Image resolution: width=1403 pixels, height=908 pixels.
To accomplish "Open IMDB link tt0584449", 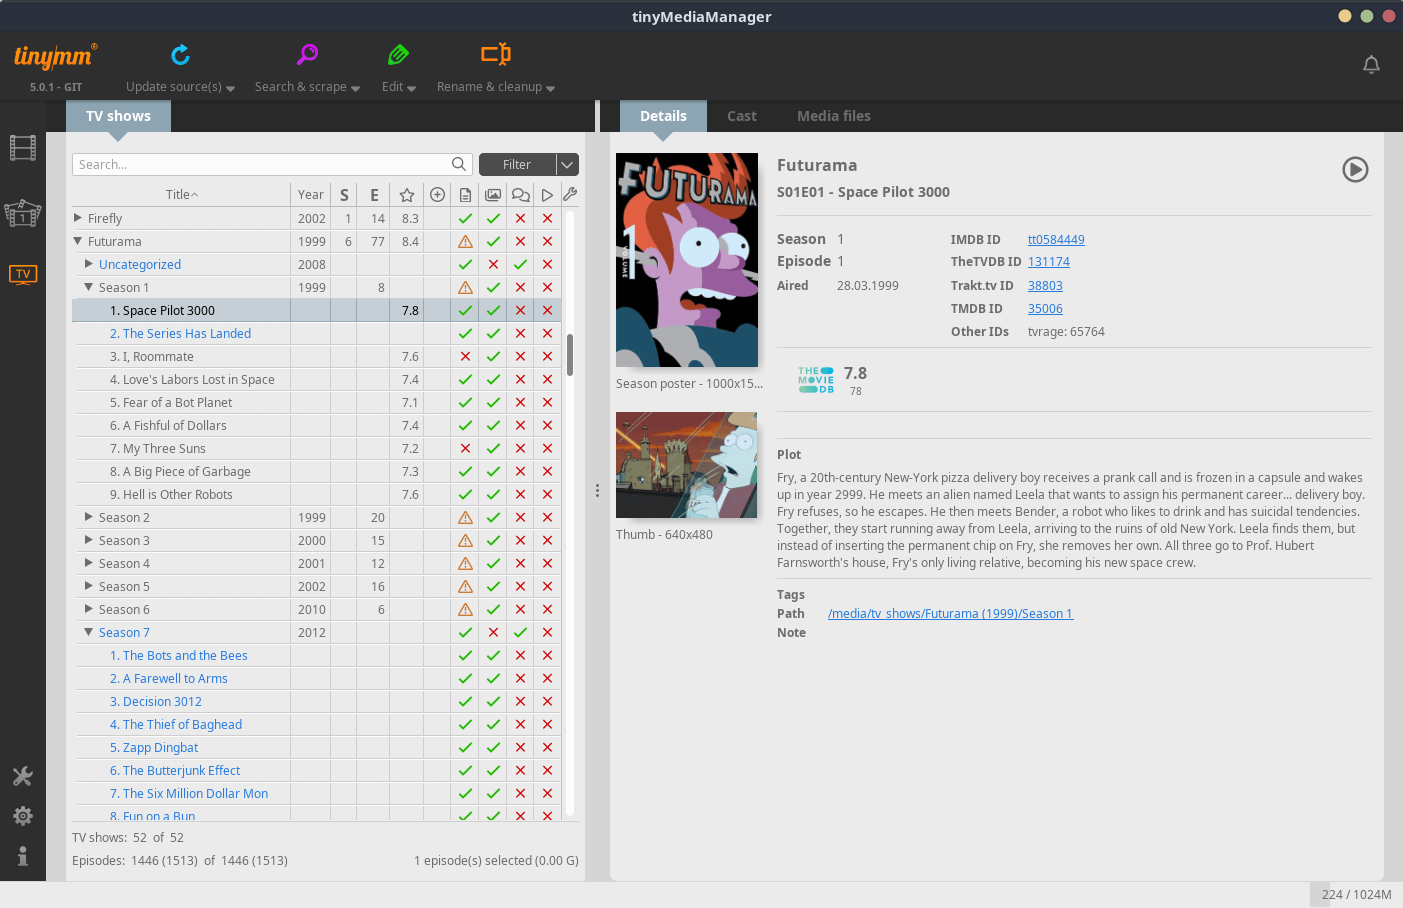I will [x=1056, y=240].
